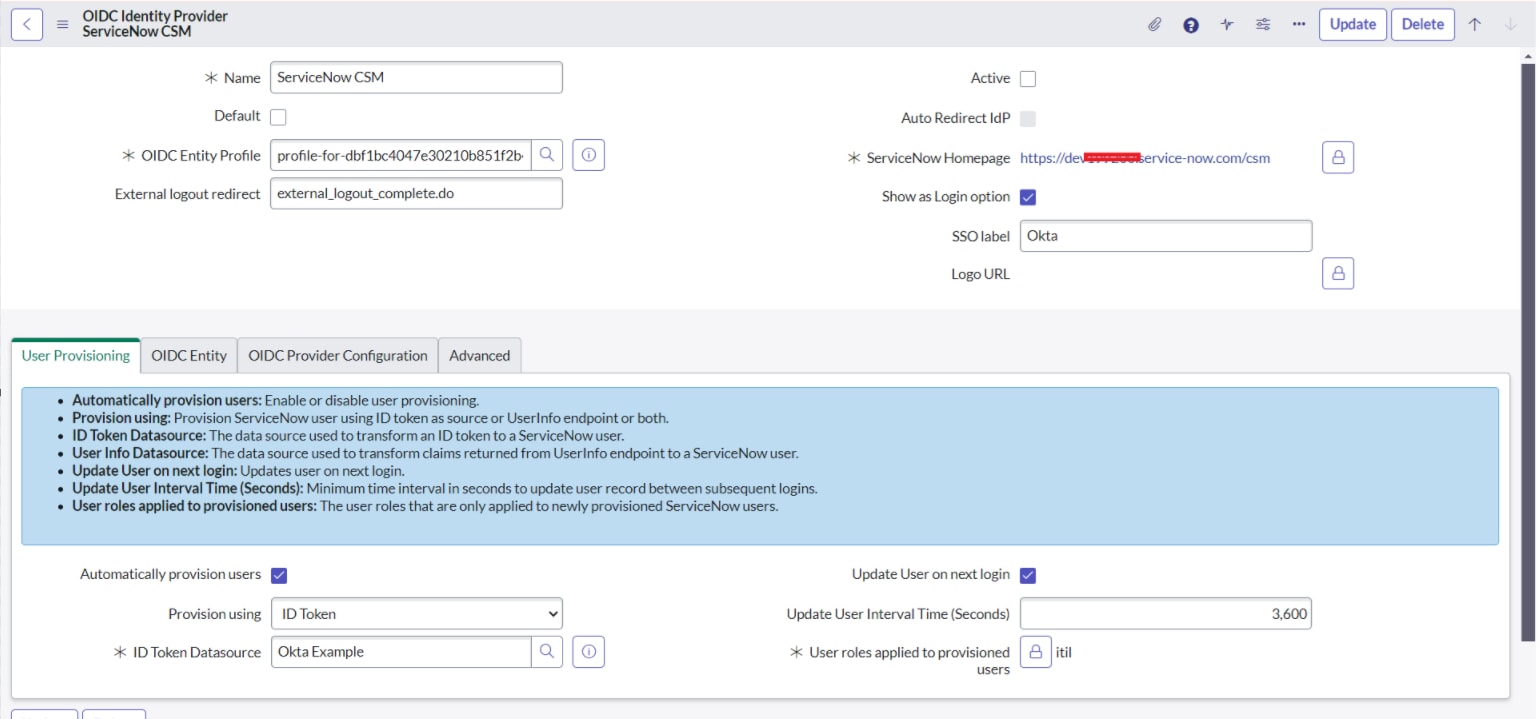Open the personalize form sliders icon
The image size is (1540, 719).
tap(1262, 23)
